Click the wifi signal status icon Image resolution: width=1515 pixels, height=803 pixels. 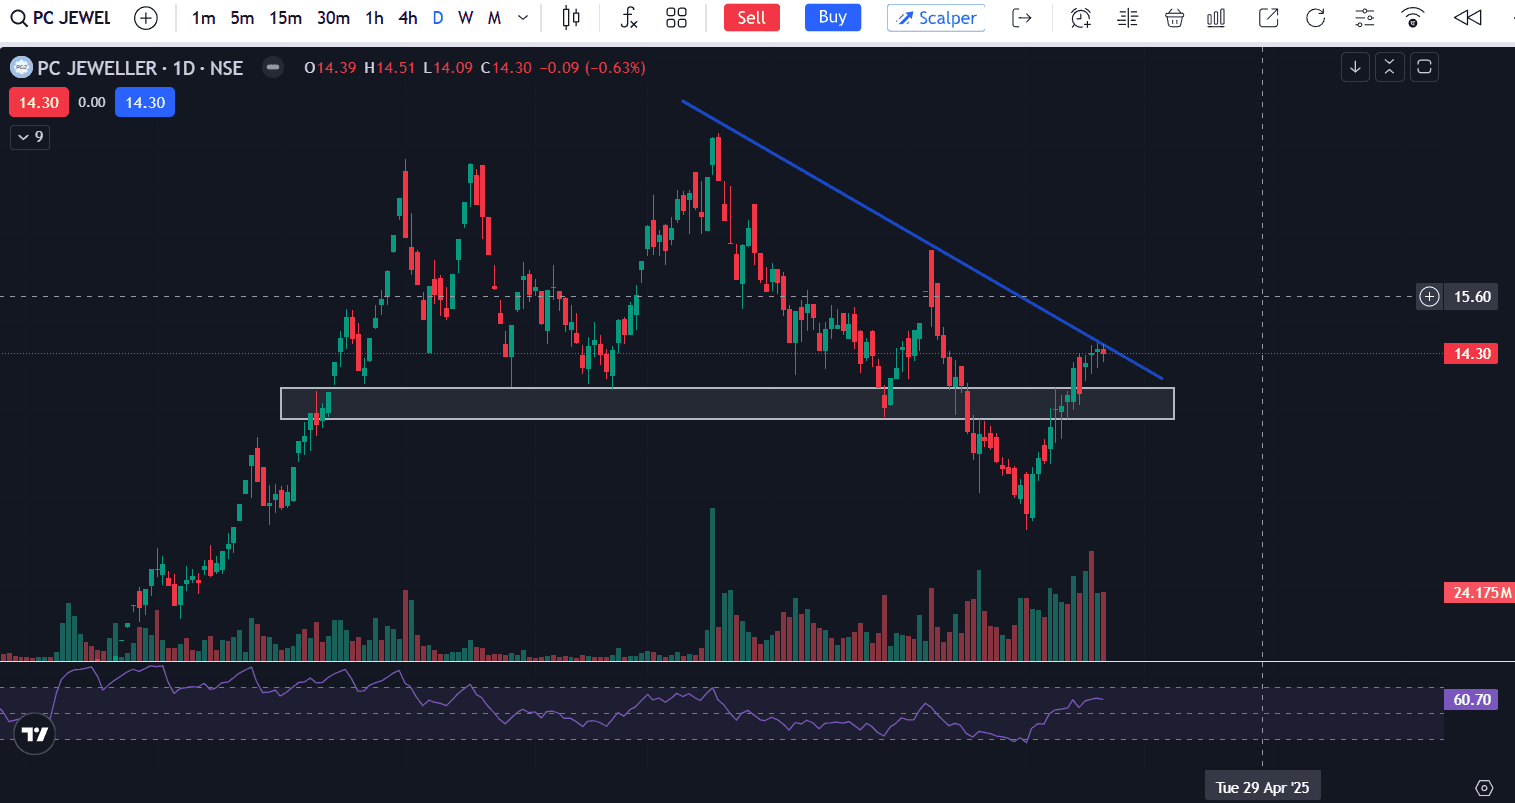[1412, 18]
